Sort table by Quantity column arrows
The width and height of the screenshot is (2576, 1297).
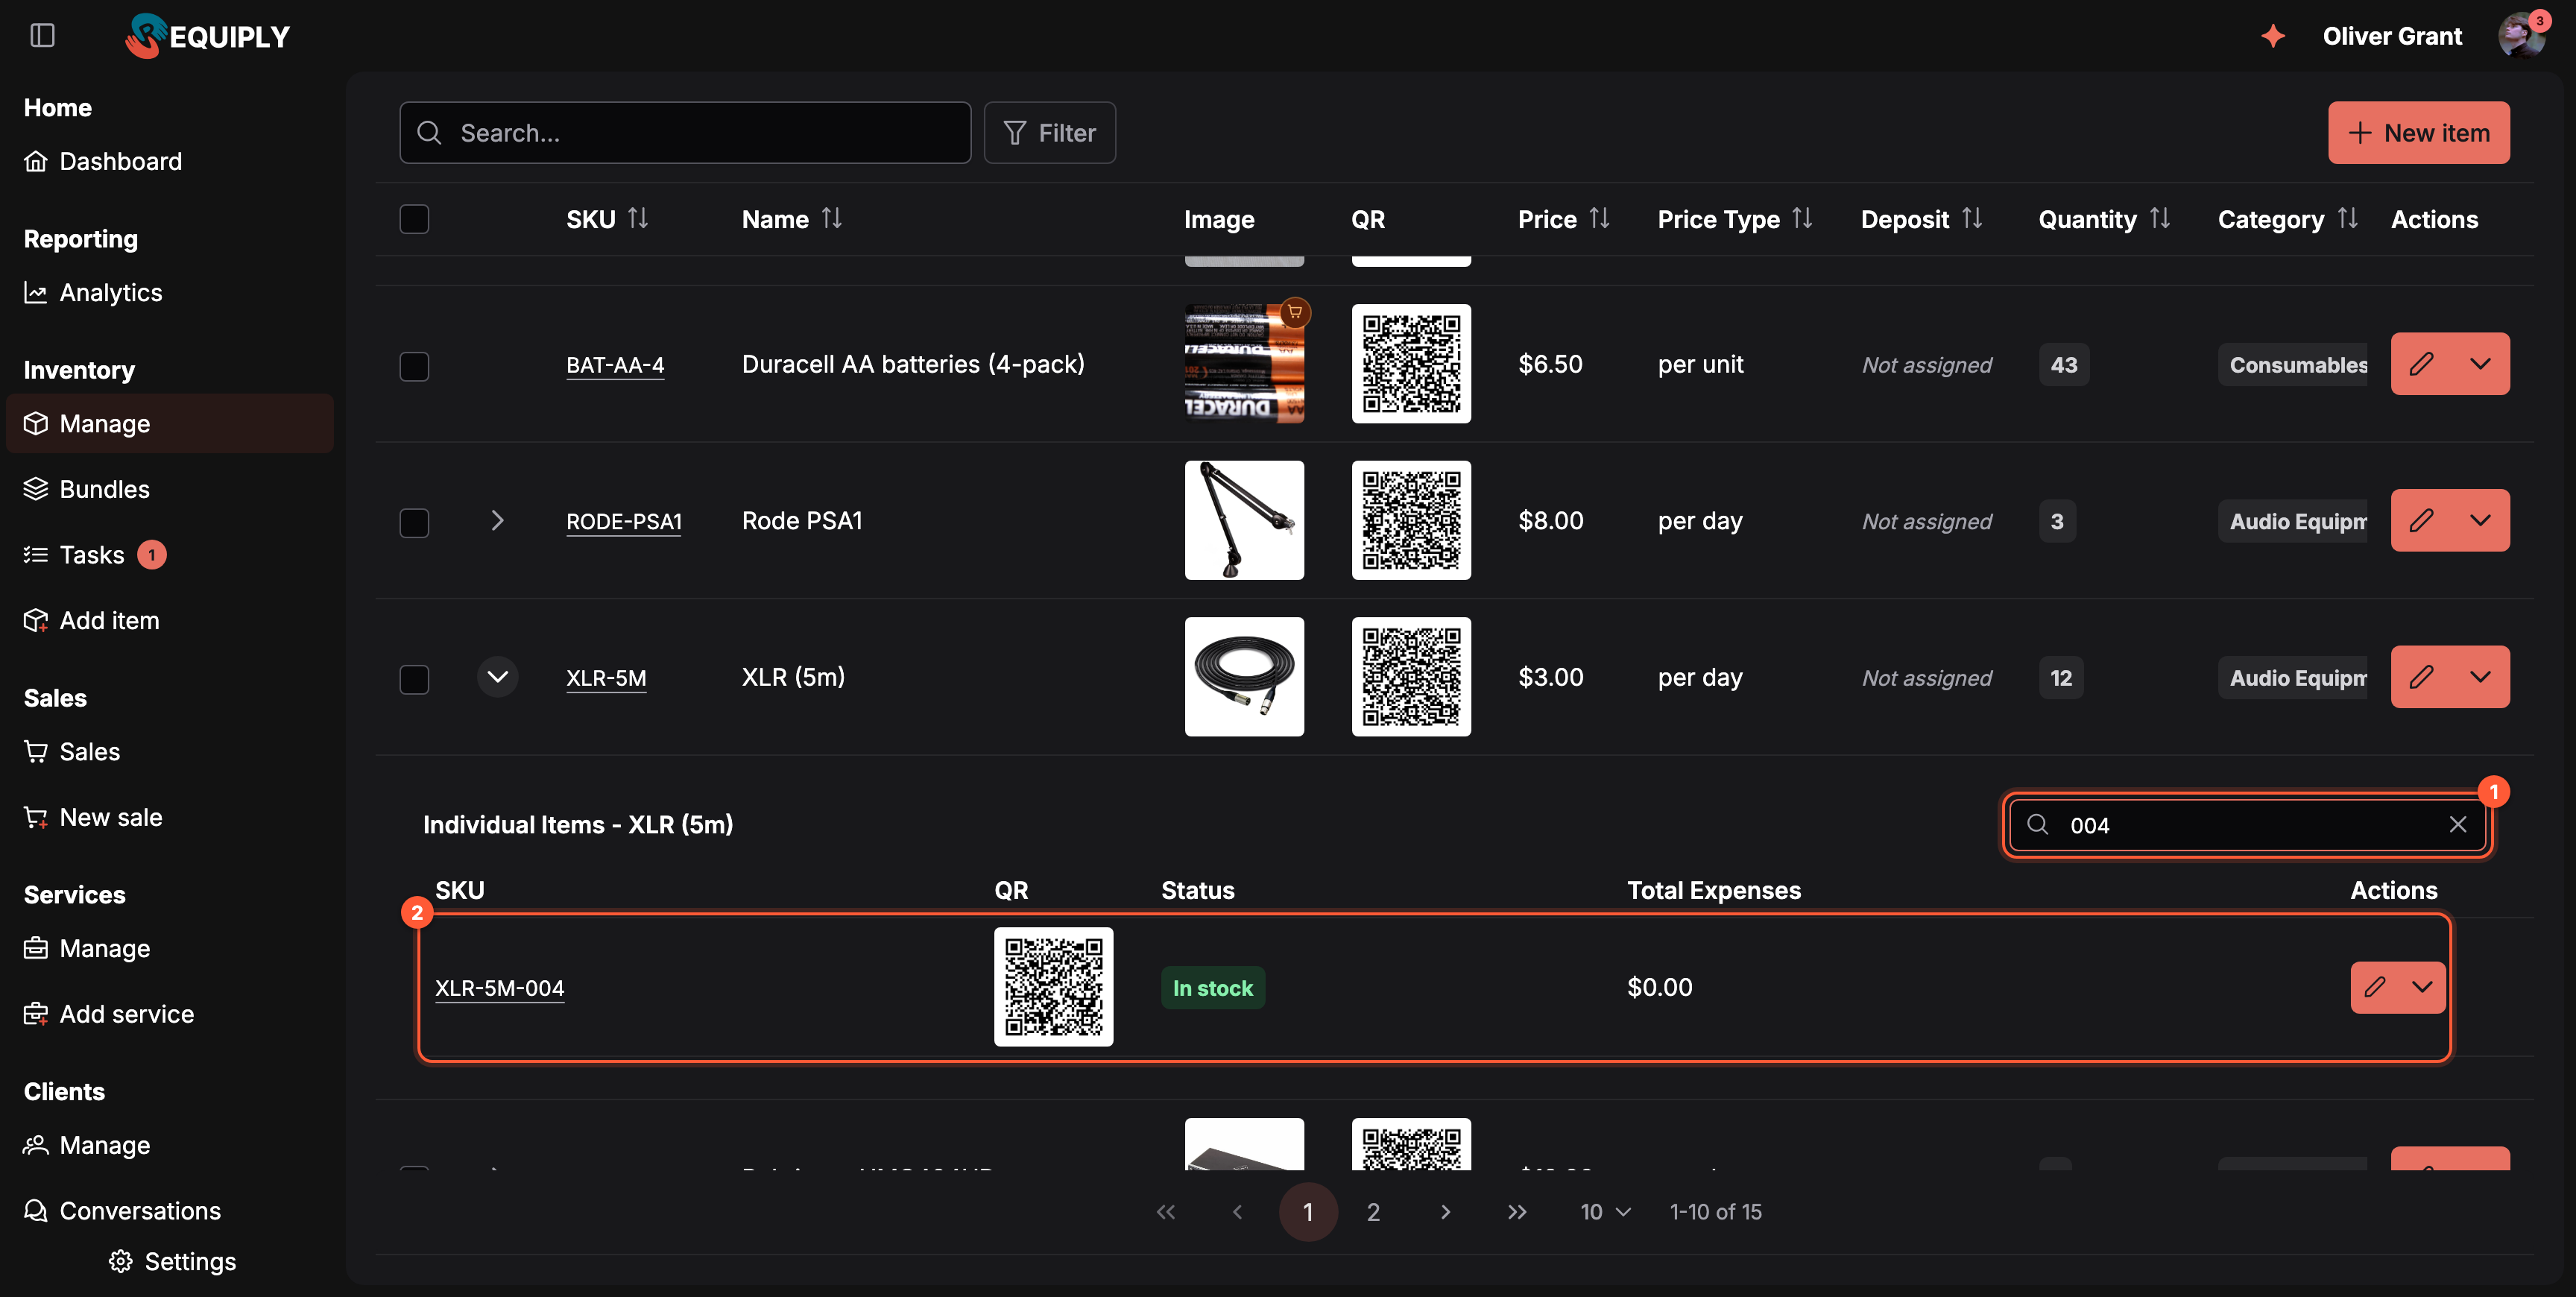2160,218
